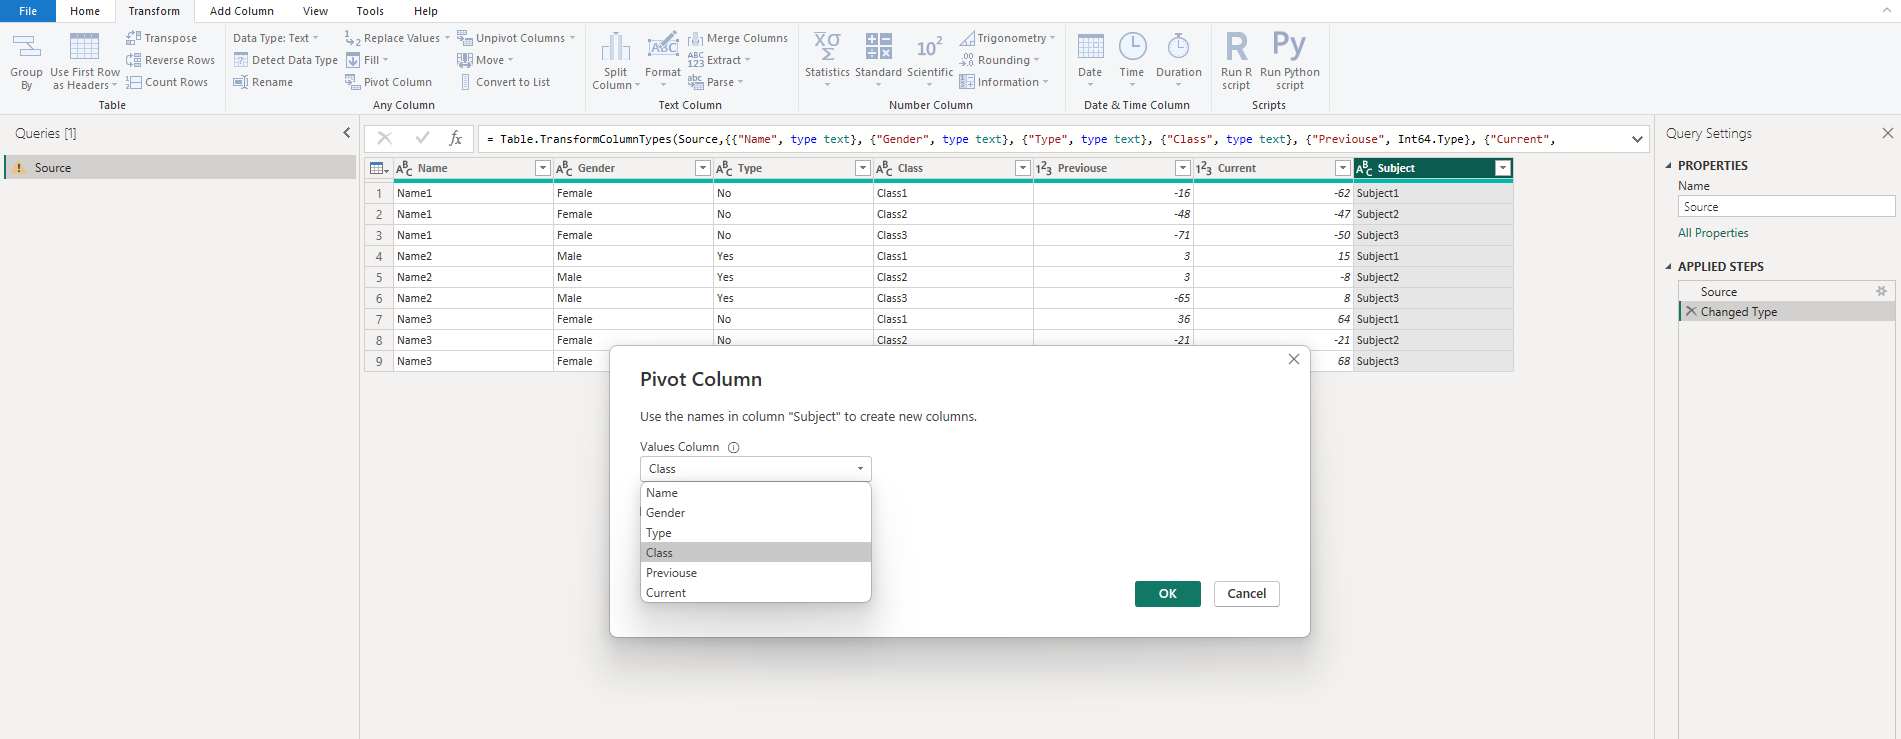
Task: Click the query Name input field
Action: point(1786,207)
